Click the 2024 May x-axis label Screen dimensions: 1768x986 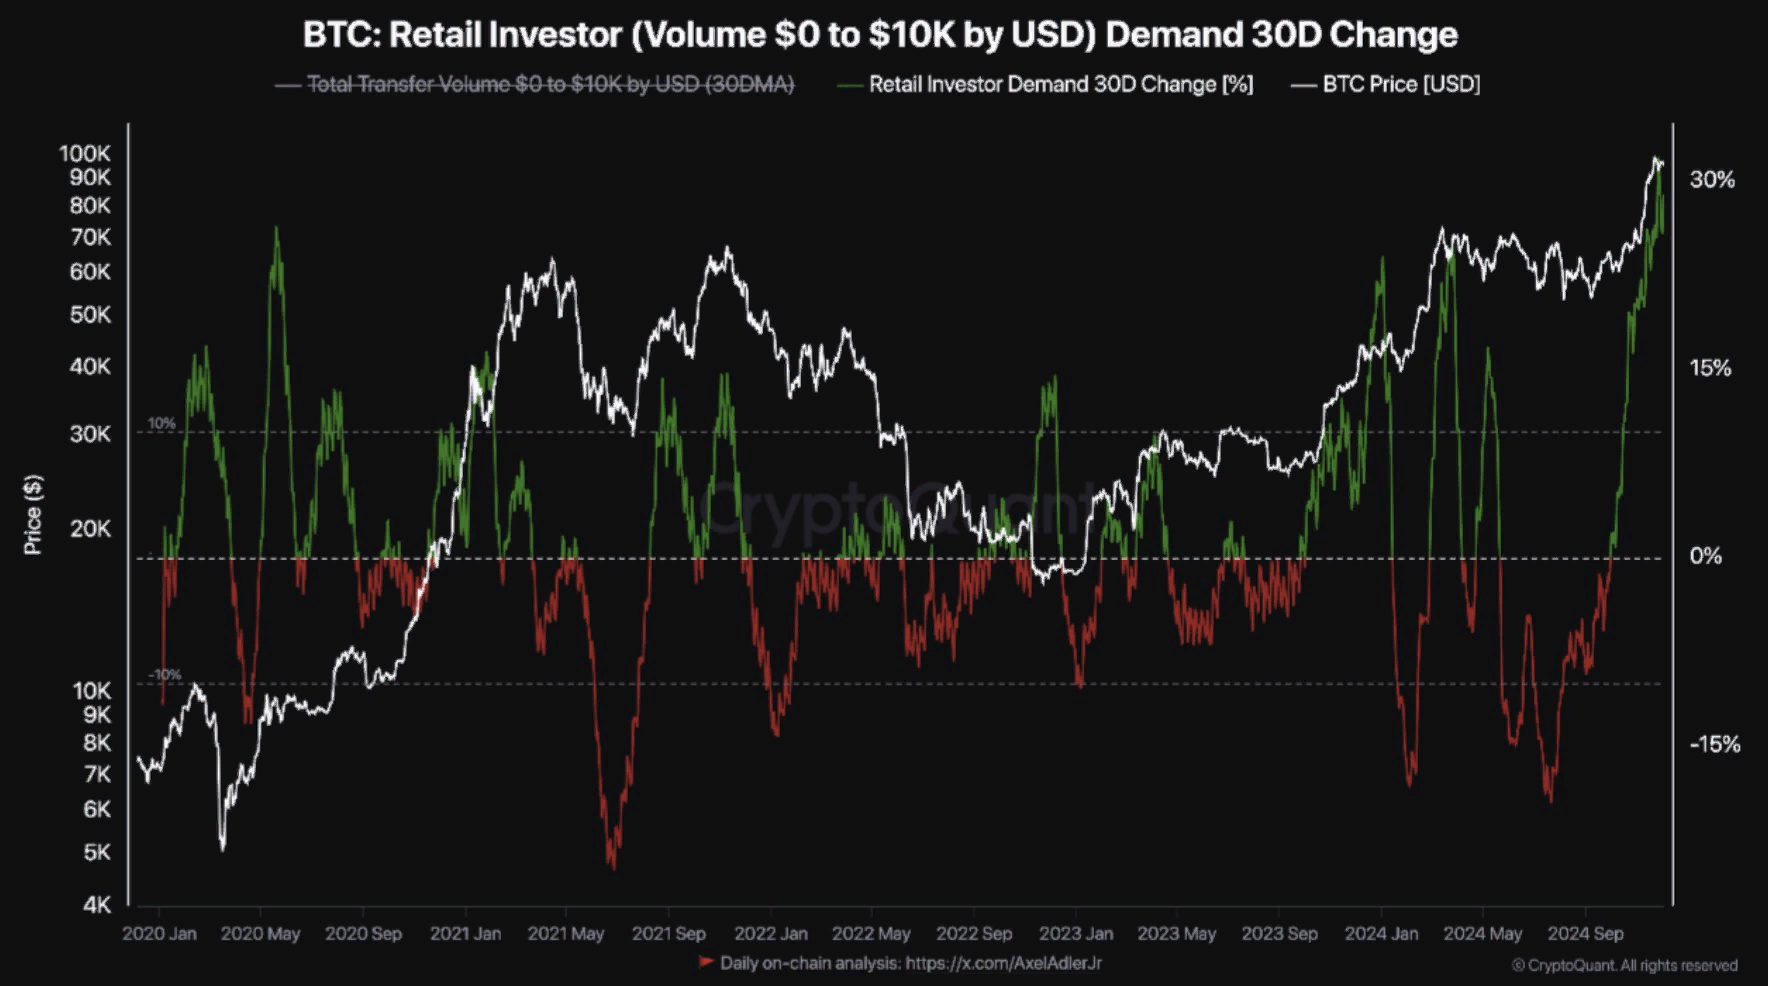click(x=1482, y=933)
